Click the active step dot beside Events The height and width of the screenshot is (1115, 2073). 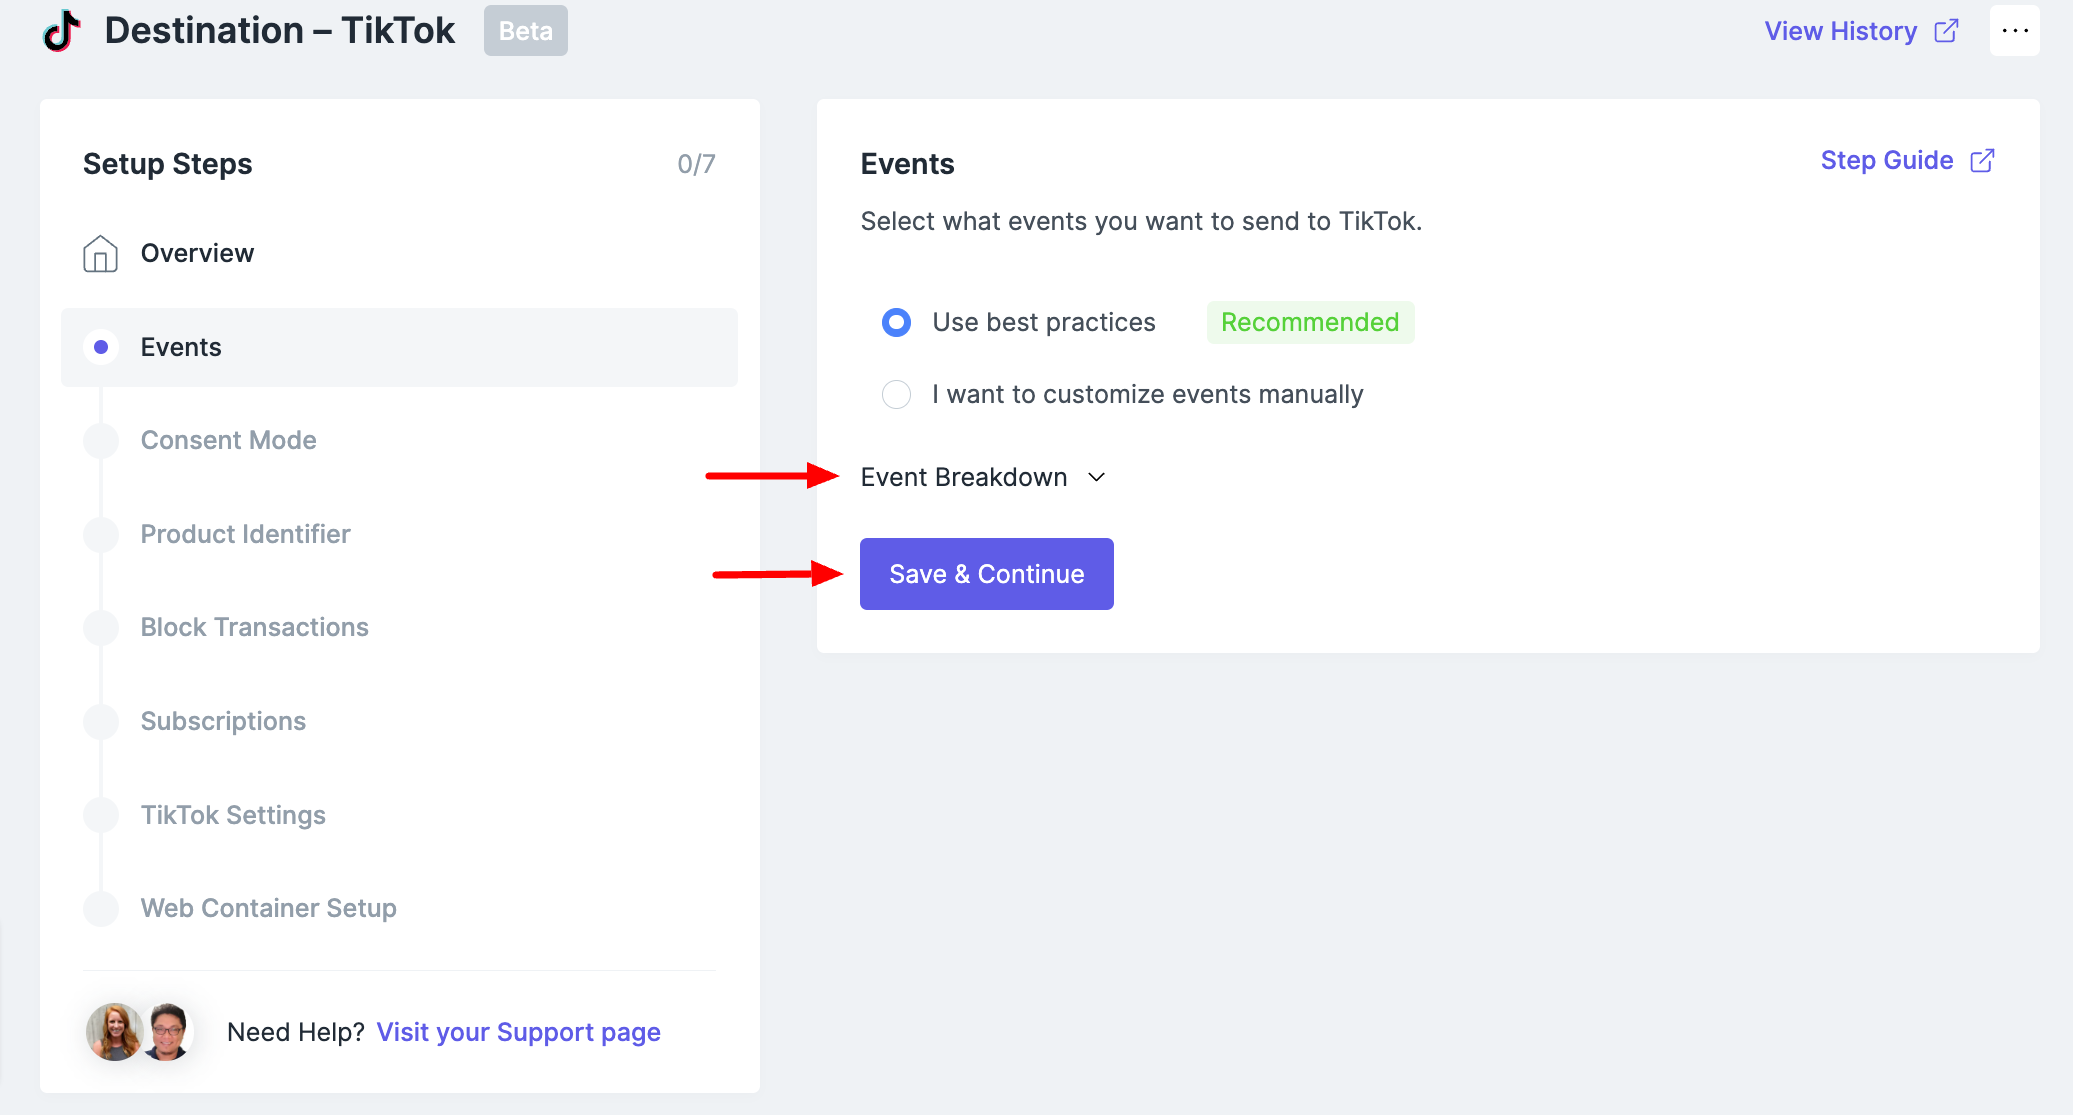pyautogui.click(x=101, y=347)
